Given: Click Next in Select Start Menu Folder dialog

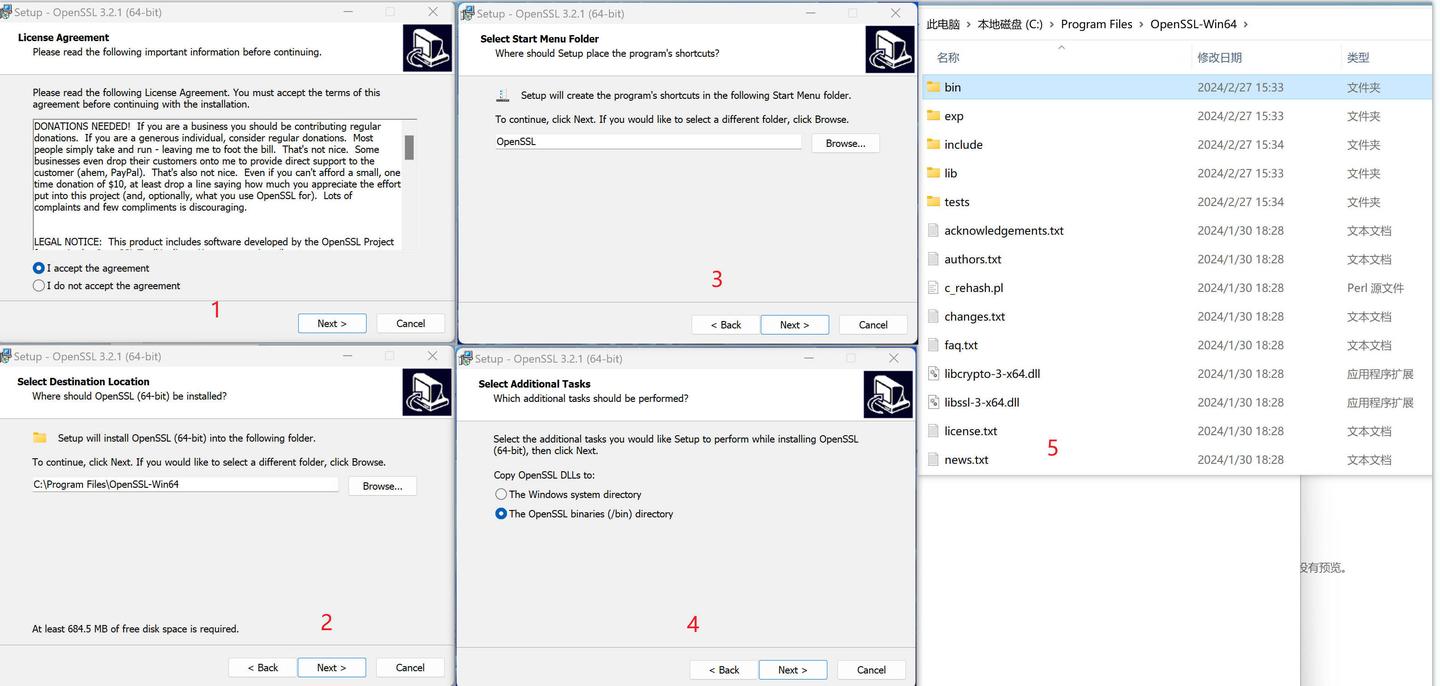Looking at the screenshot, I should click(795, 325).
